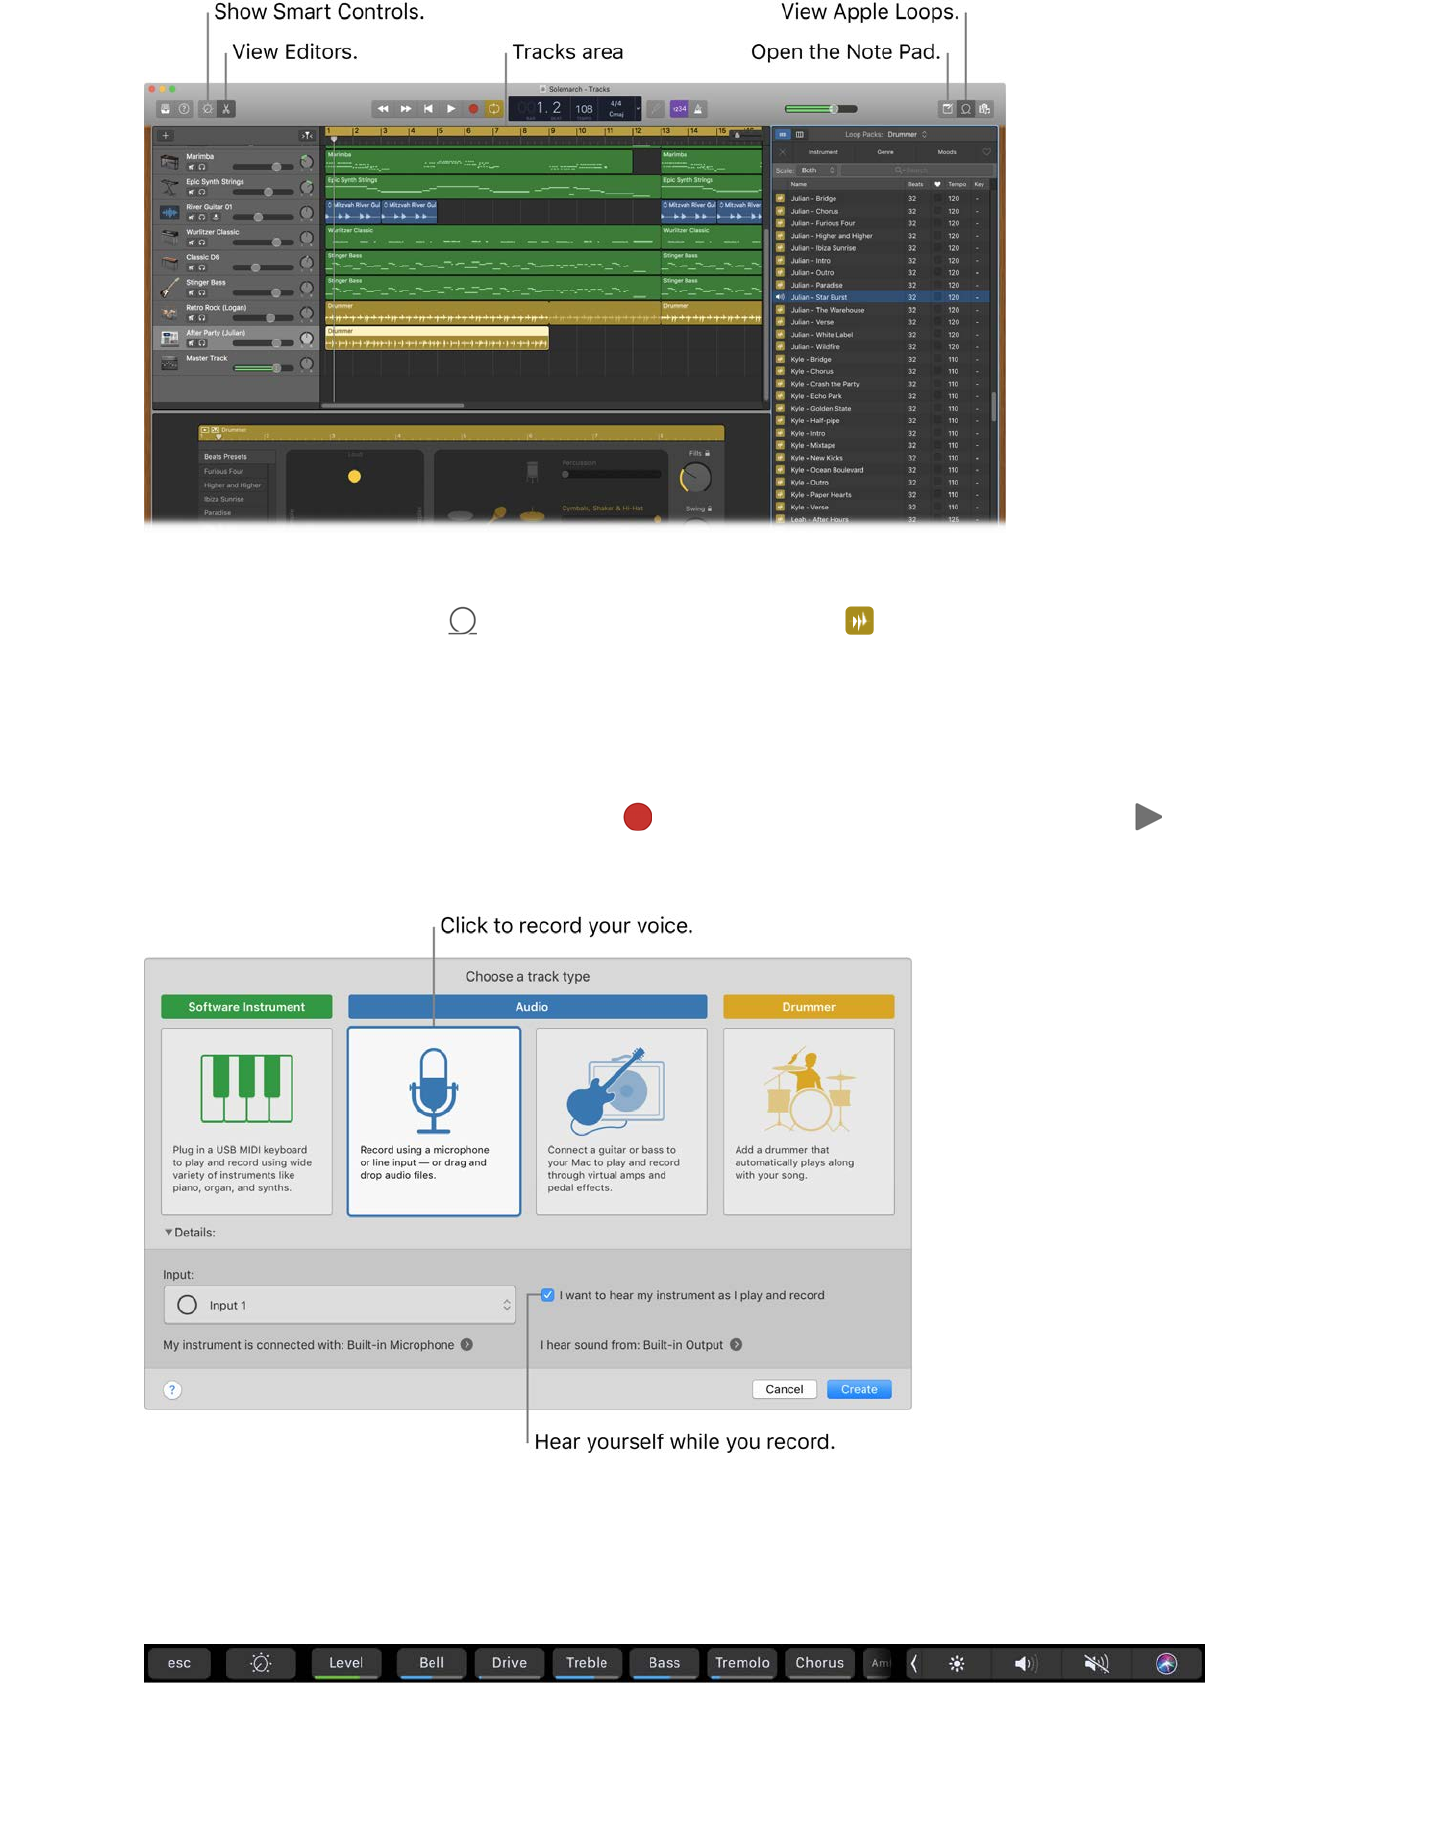Choose the MIDI keyboard software instrument tile

click(x=247, y=1121)
